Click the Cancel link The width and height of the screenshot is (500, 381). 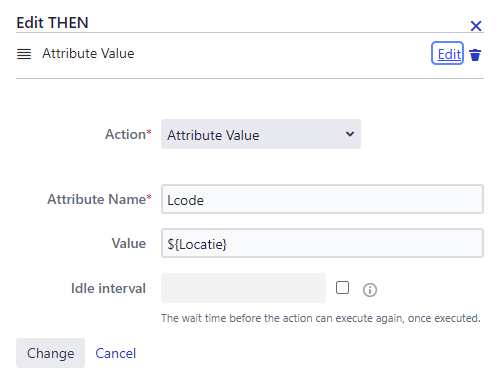tap(116, 353)
